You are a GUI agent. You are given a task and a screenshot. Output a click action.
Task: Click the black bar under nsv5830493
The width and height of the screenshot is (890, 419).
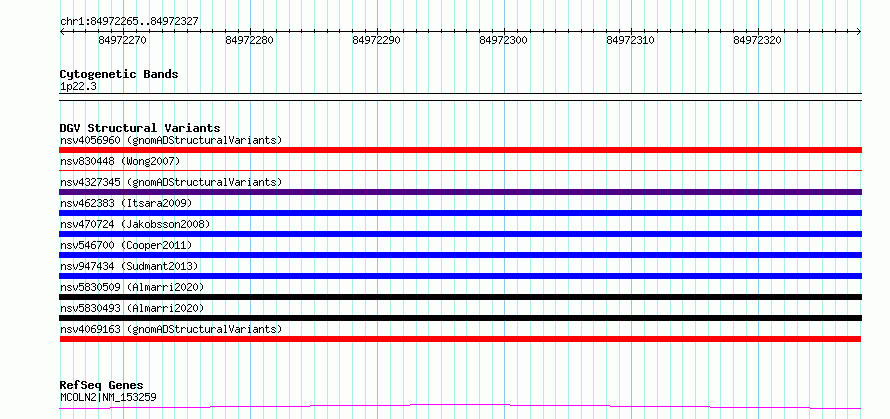click(460, 318)
